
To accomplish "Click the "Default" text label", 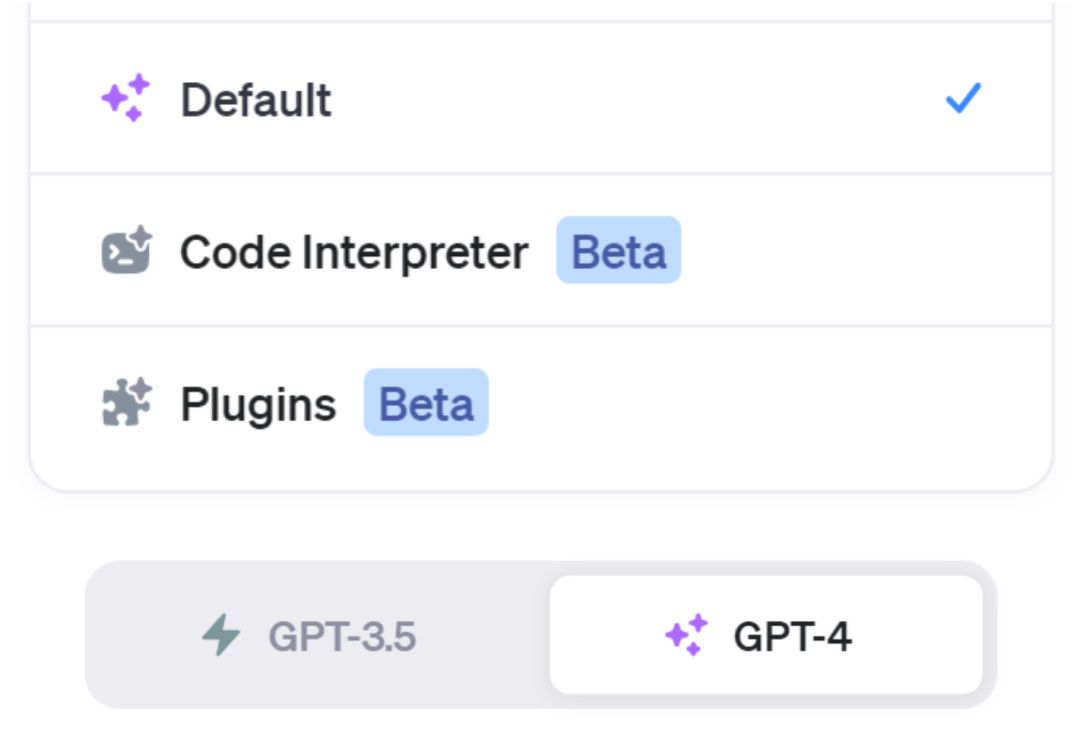I will tap(256, 100).
